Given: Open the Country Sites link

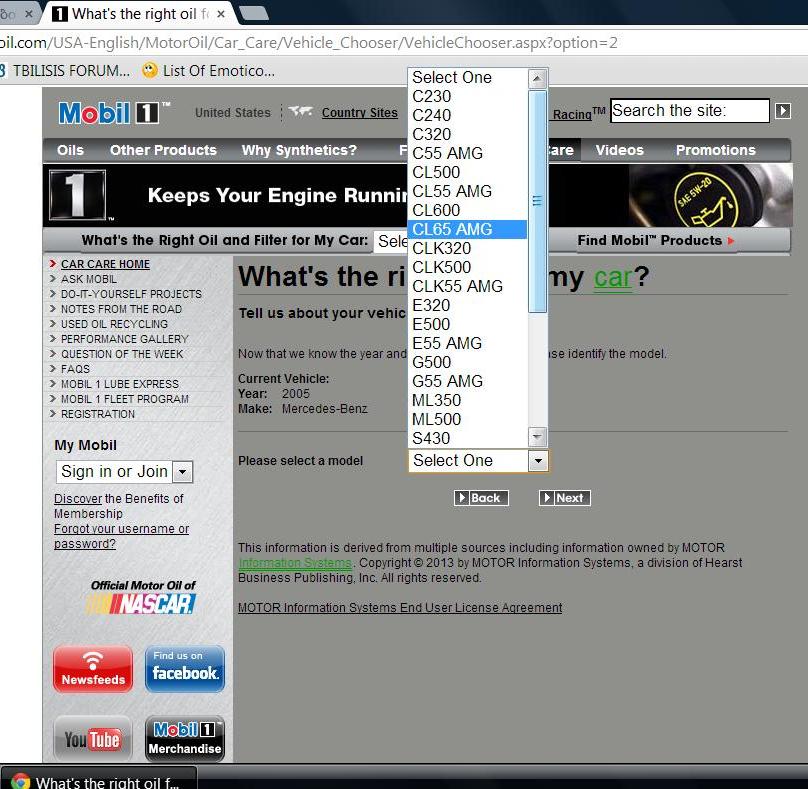Looking at the screenshot, I should [x=360, y=113].
